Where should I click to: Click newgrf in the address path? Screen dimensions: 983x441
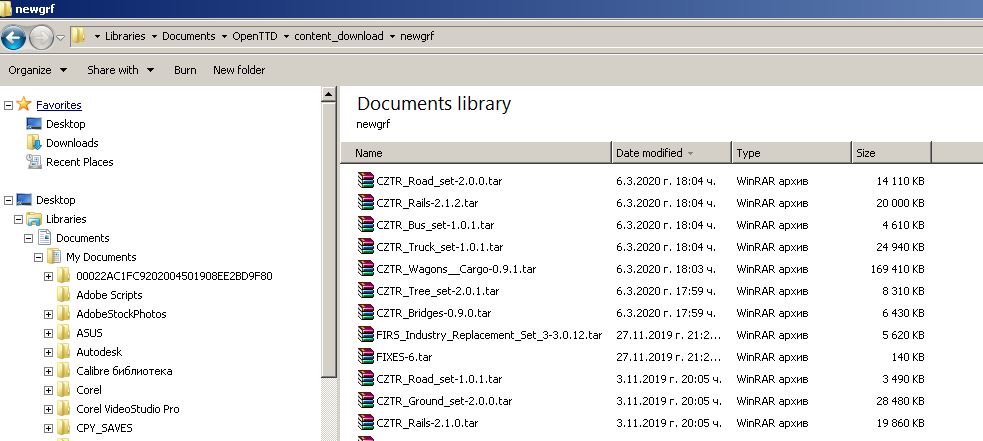point(417,36)
